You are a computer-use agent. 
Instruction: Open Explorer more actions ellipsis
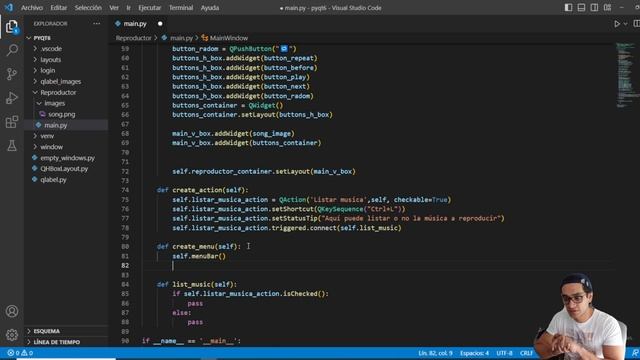(x=96, y=24)
